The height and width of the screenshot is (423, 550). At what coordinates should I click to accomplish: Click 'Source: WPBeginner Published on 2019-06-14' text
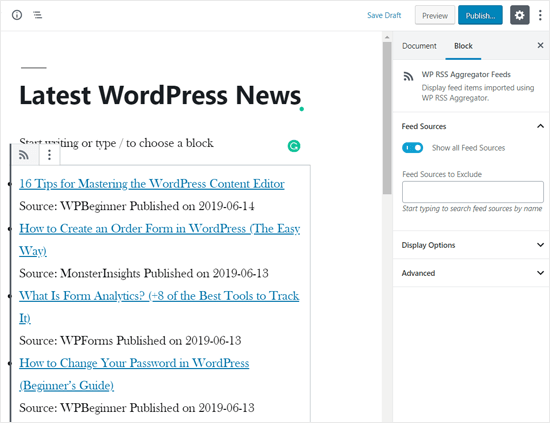click(137, 206)
